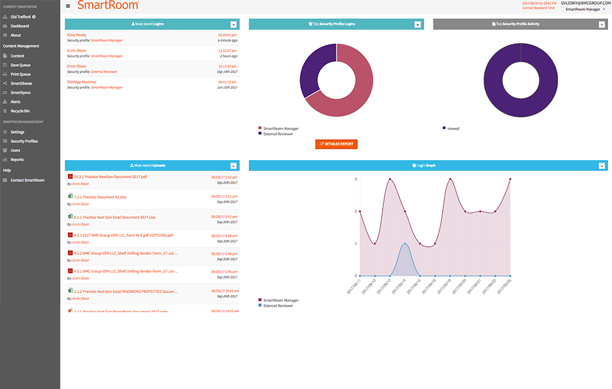
Task: Open the 4.5.1 BMC Group Shelf Drilling file
Action: tap(126, 271)
